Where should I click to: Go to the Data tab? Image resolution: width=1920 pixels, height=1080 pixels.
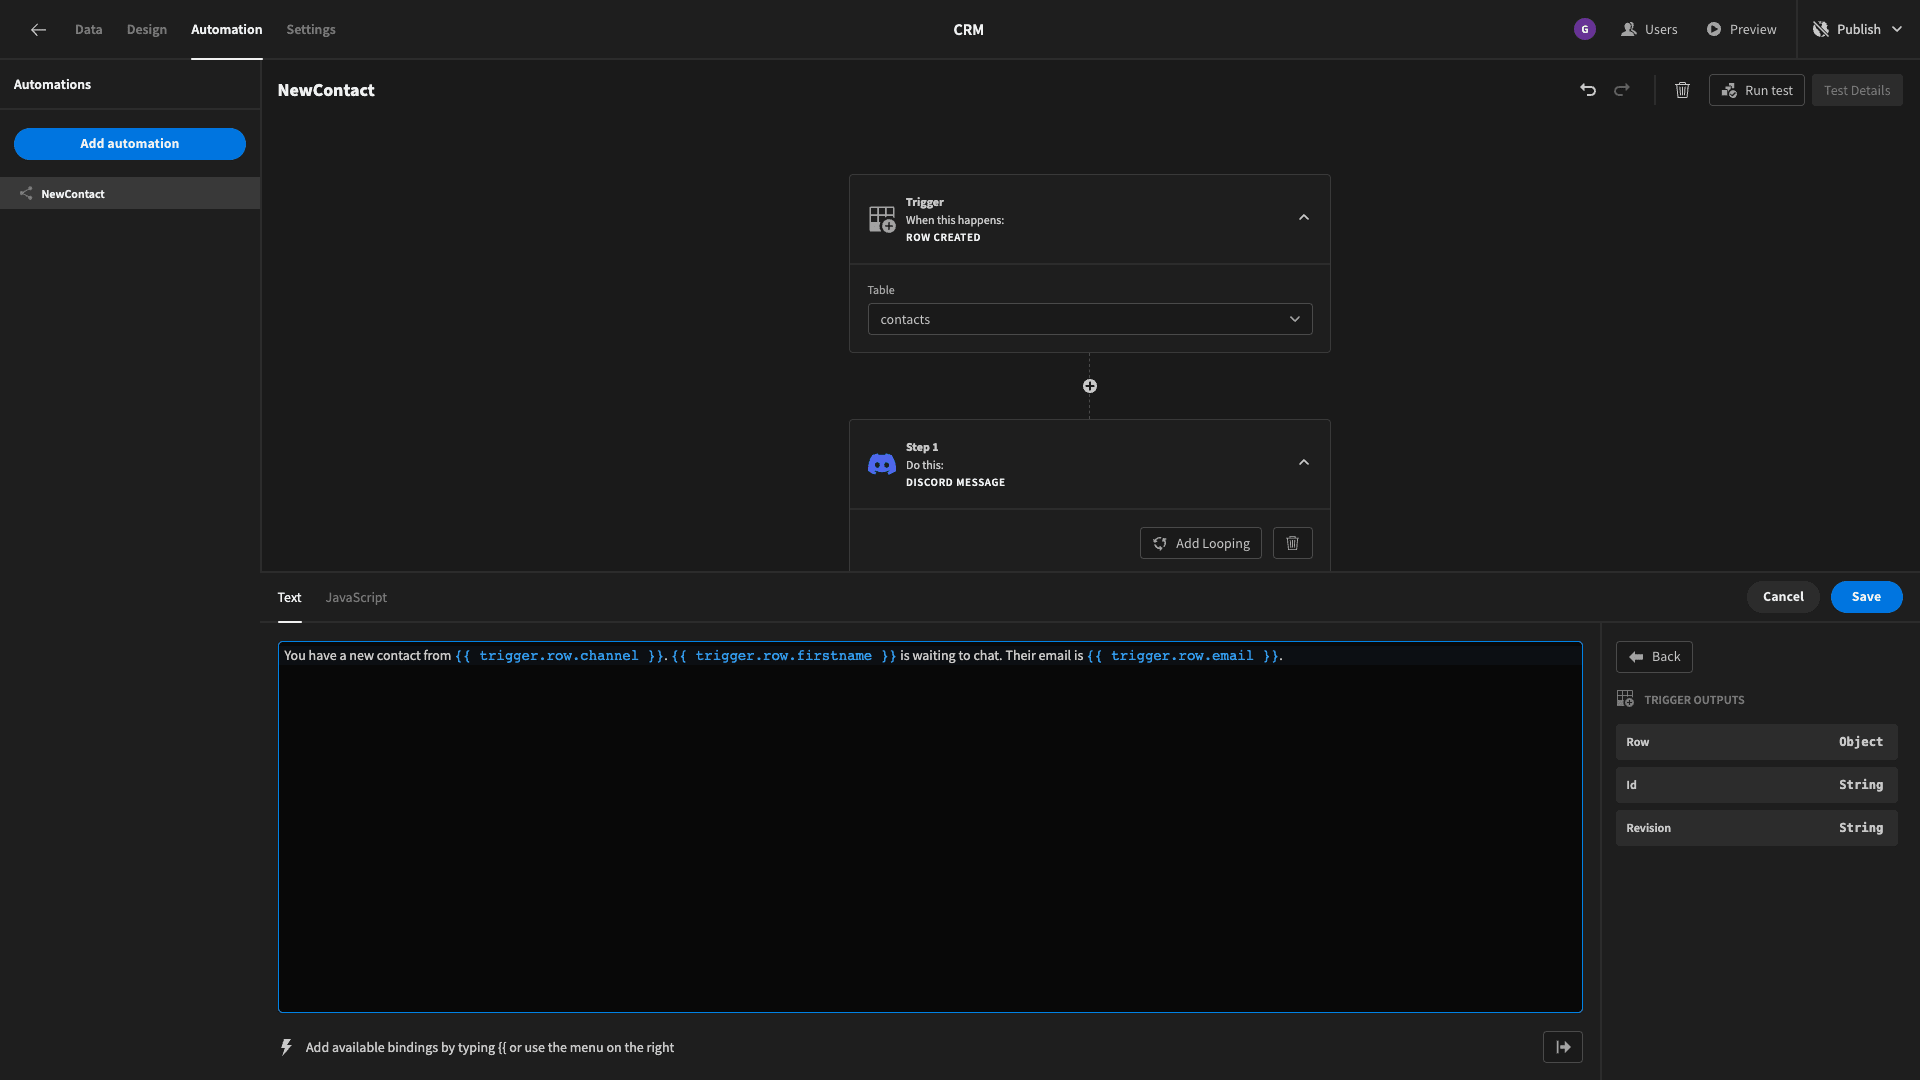[89, 30]
